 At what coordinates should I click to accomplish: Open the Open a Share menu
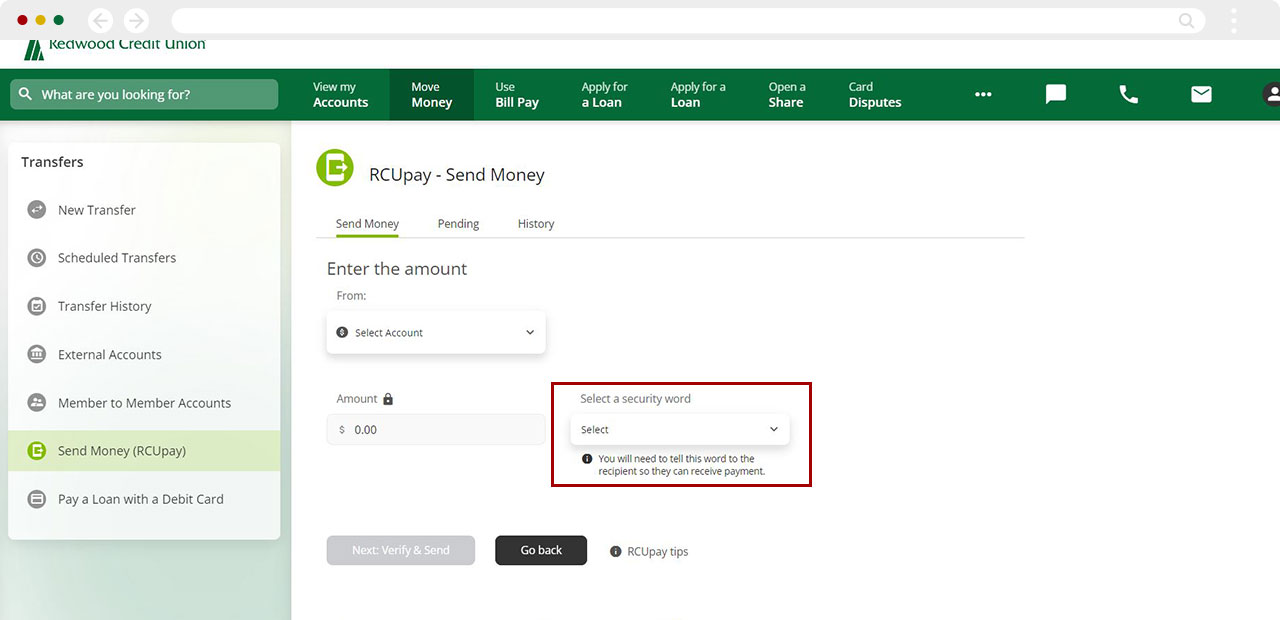pyautogui.click(x=787, y=95)
